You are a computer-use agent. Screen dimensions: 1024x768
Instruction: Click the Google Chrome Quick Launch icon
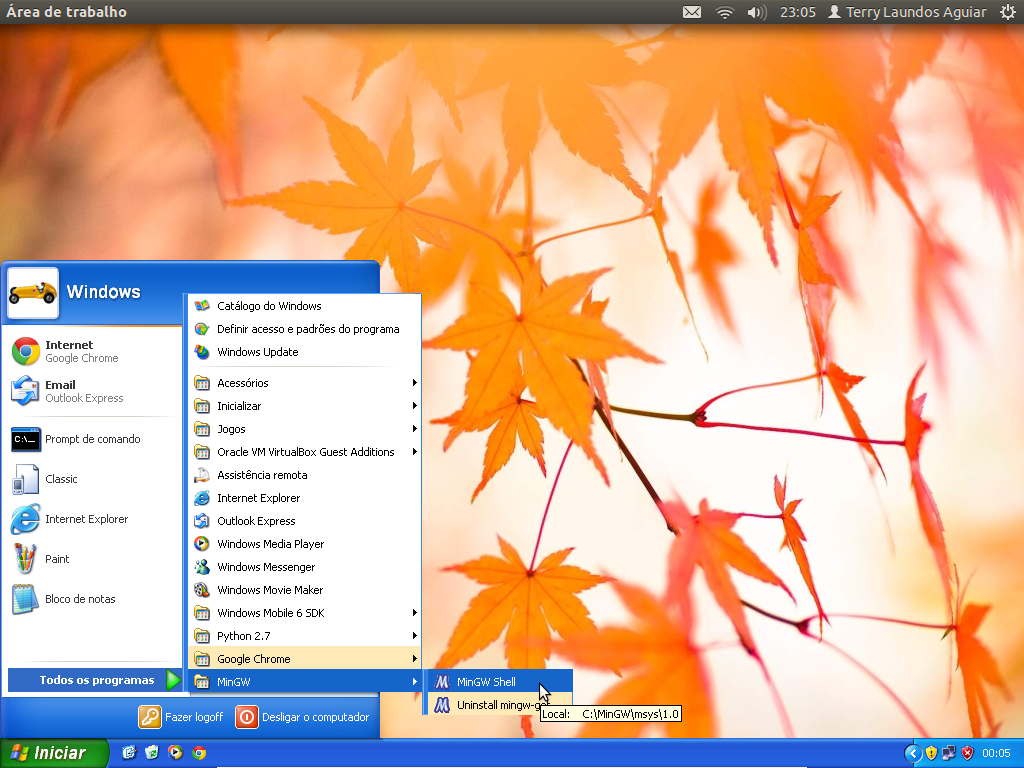[199, 753]
